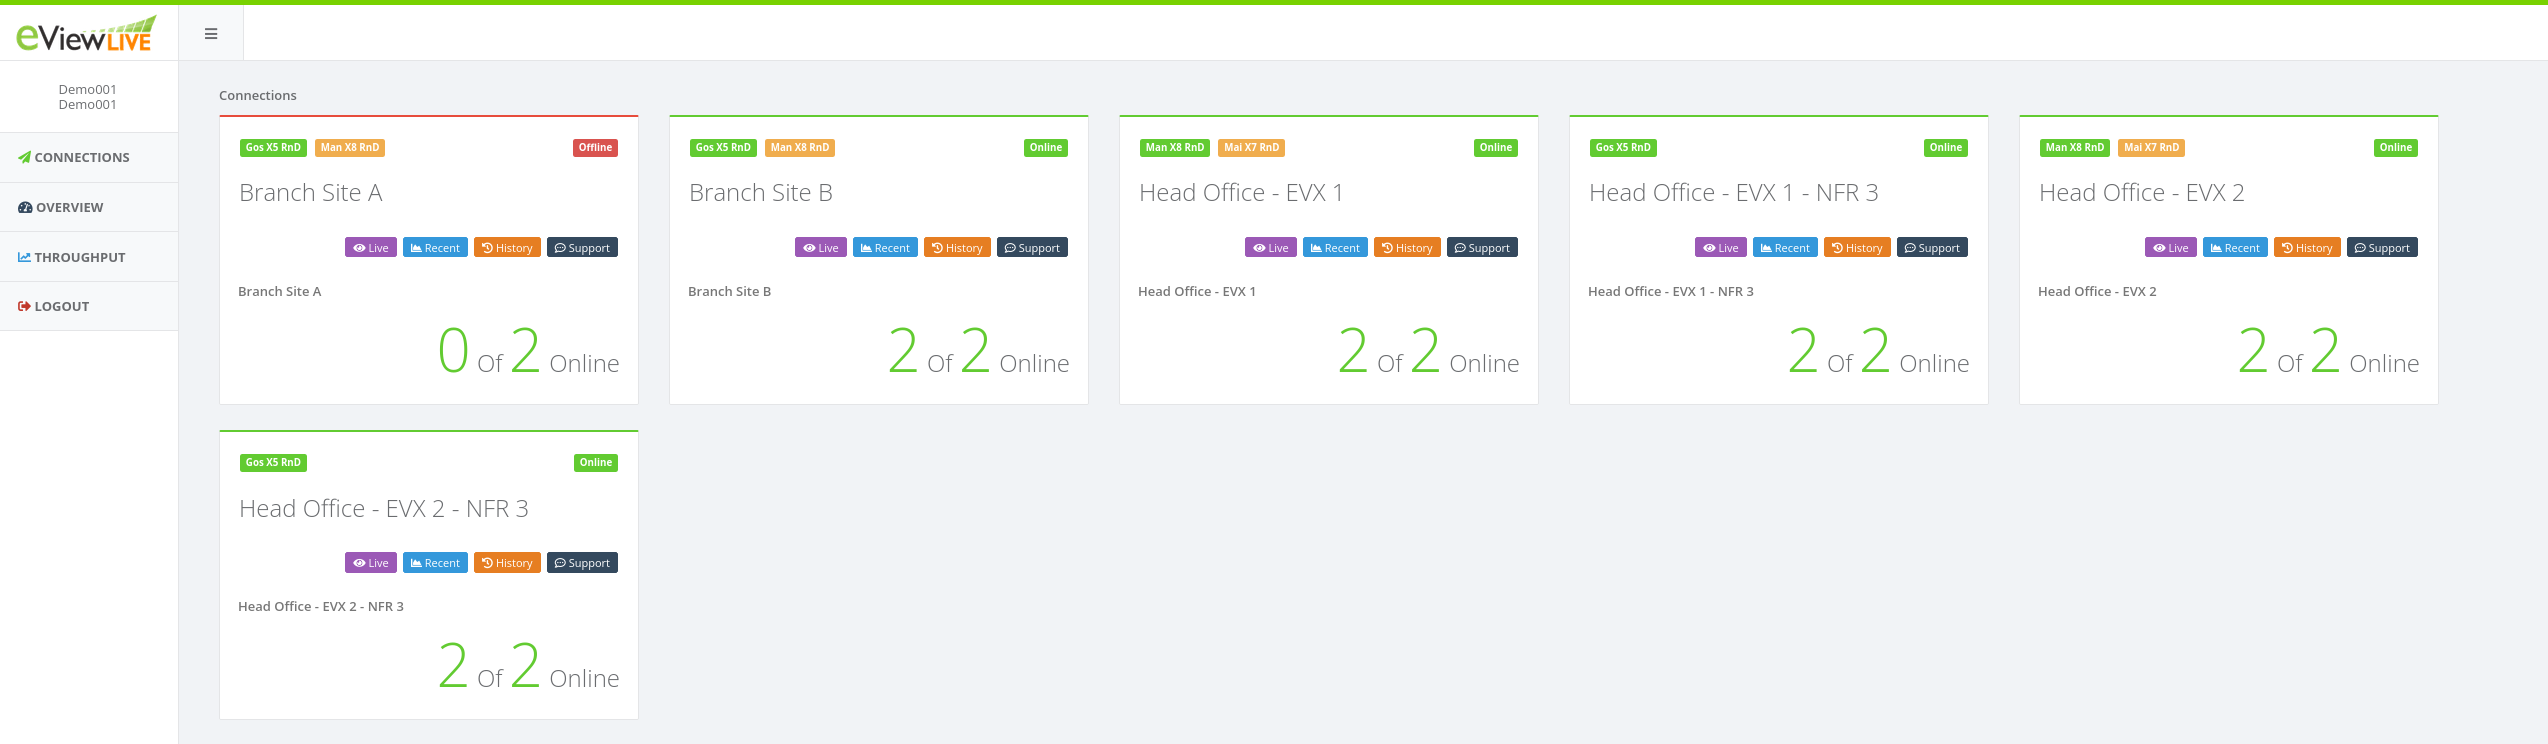Show Recent data for Head Office - EVX 2 - NFR 3
Image resolution: width=2548 pixels, height=744 pixels.
pos(435,563)
